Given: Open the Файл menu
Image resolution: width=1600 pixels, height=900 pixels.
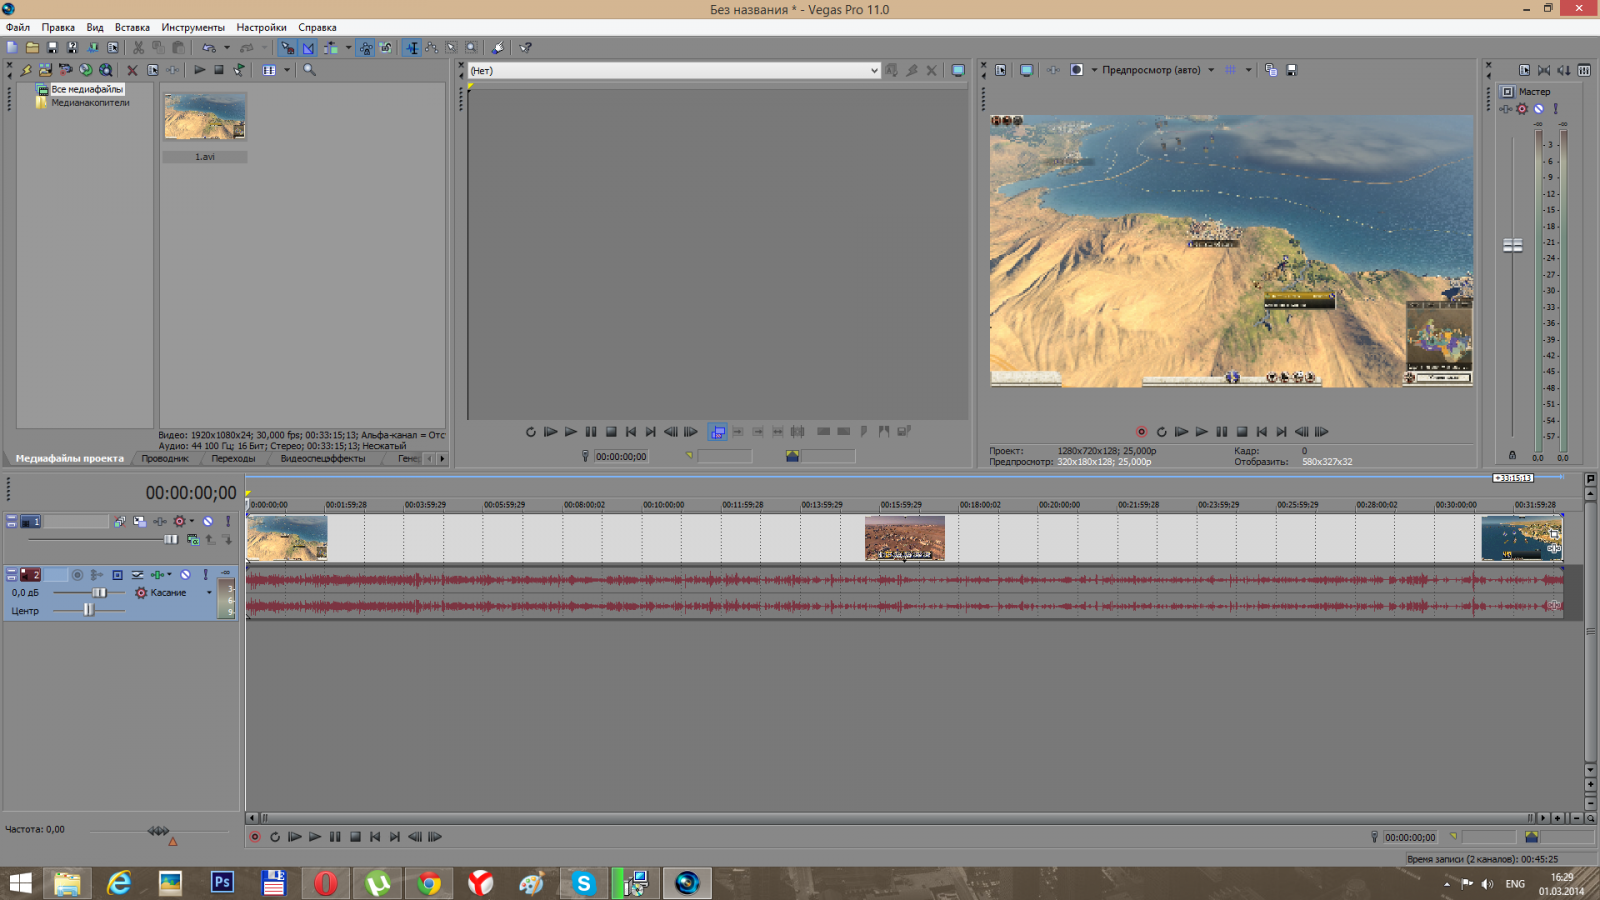Looking at the screenshot, I should click(x=18, y=27).
